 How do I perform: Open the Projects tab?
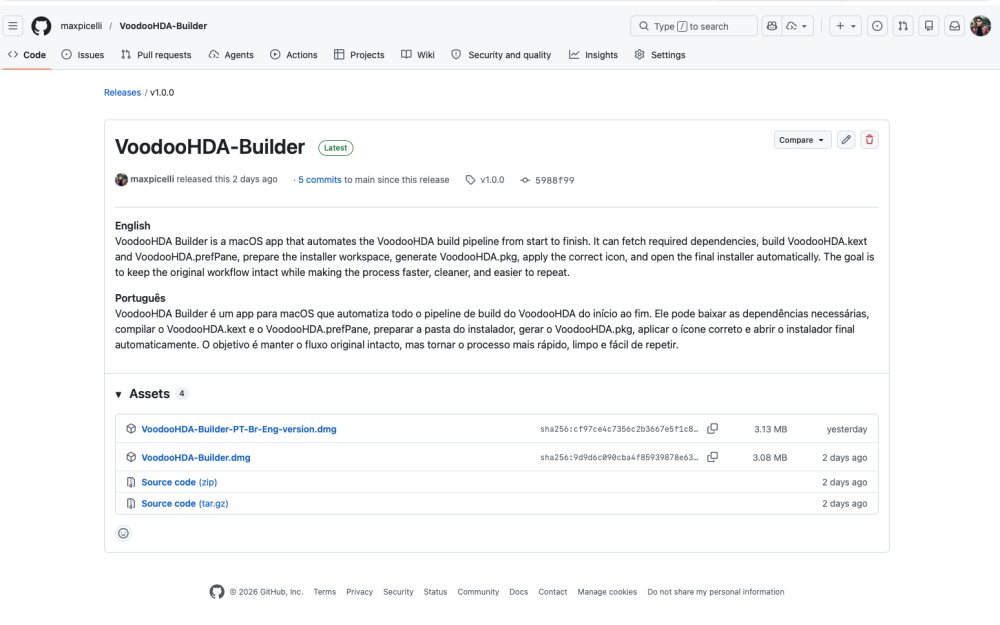click(x=359, y=55)
